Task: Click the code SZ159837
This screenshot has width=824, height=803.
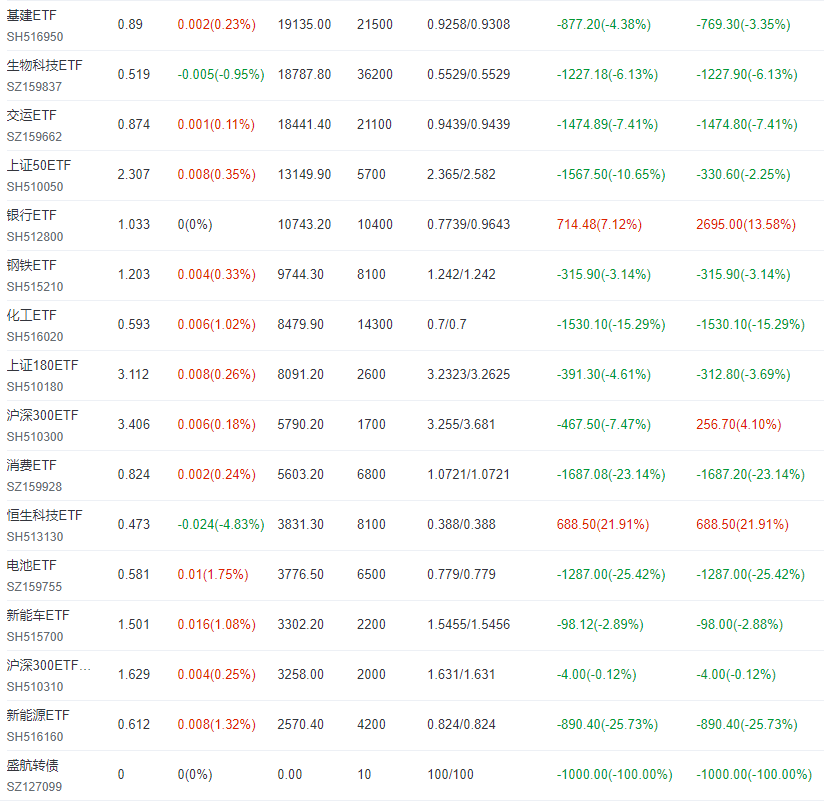Action: (34, 87)
